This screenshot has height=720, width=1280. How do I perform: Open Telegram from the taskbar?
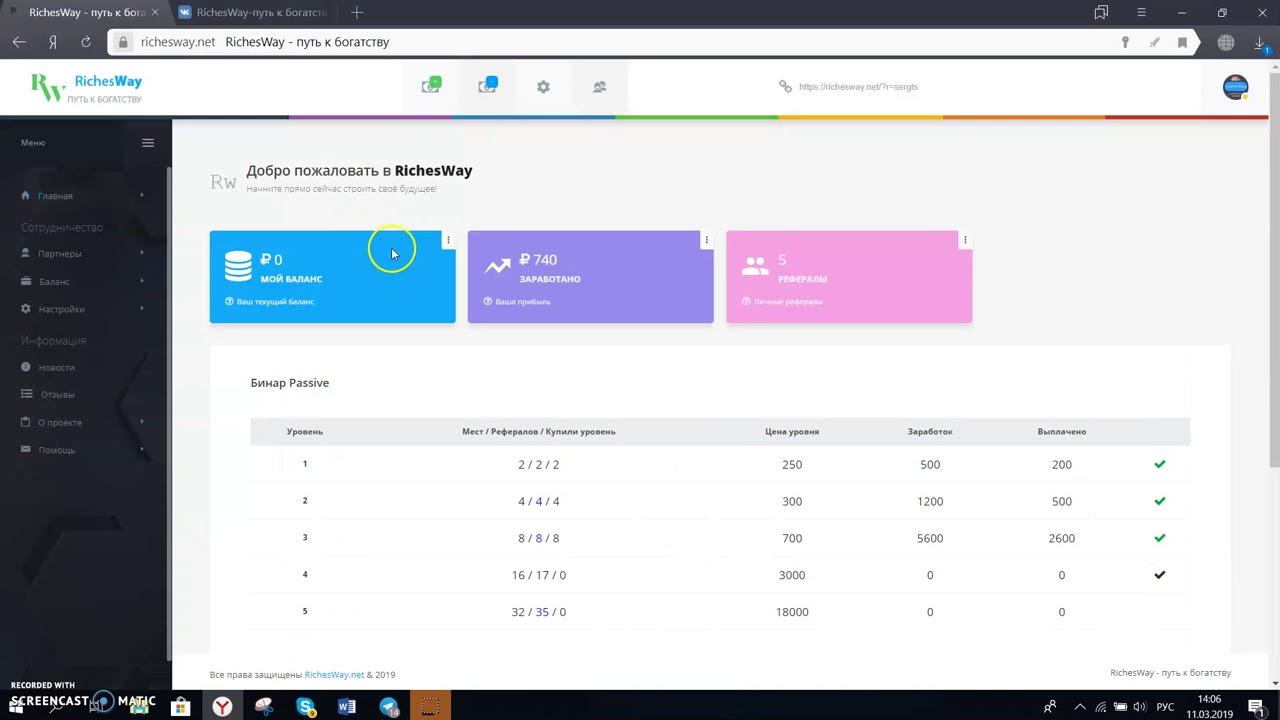(389, 706)
